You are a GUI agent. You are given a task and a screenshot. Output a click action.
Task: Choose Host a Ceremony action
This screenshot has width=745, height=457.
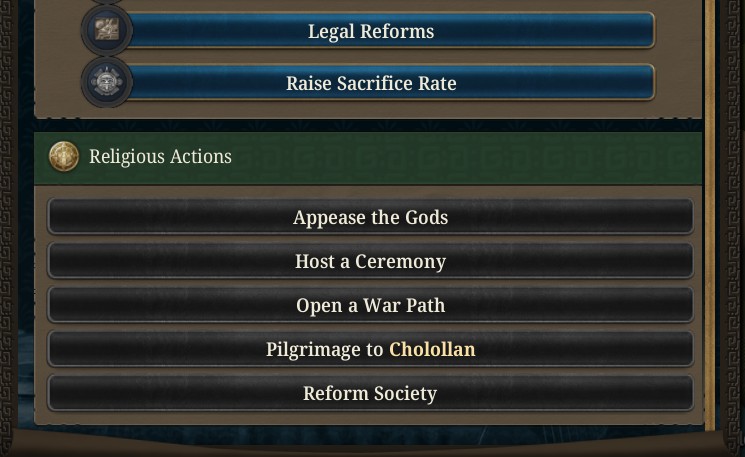[x=370, y=261]
